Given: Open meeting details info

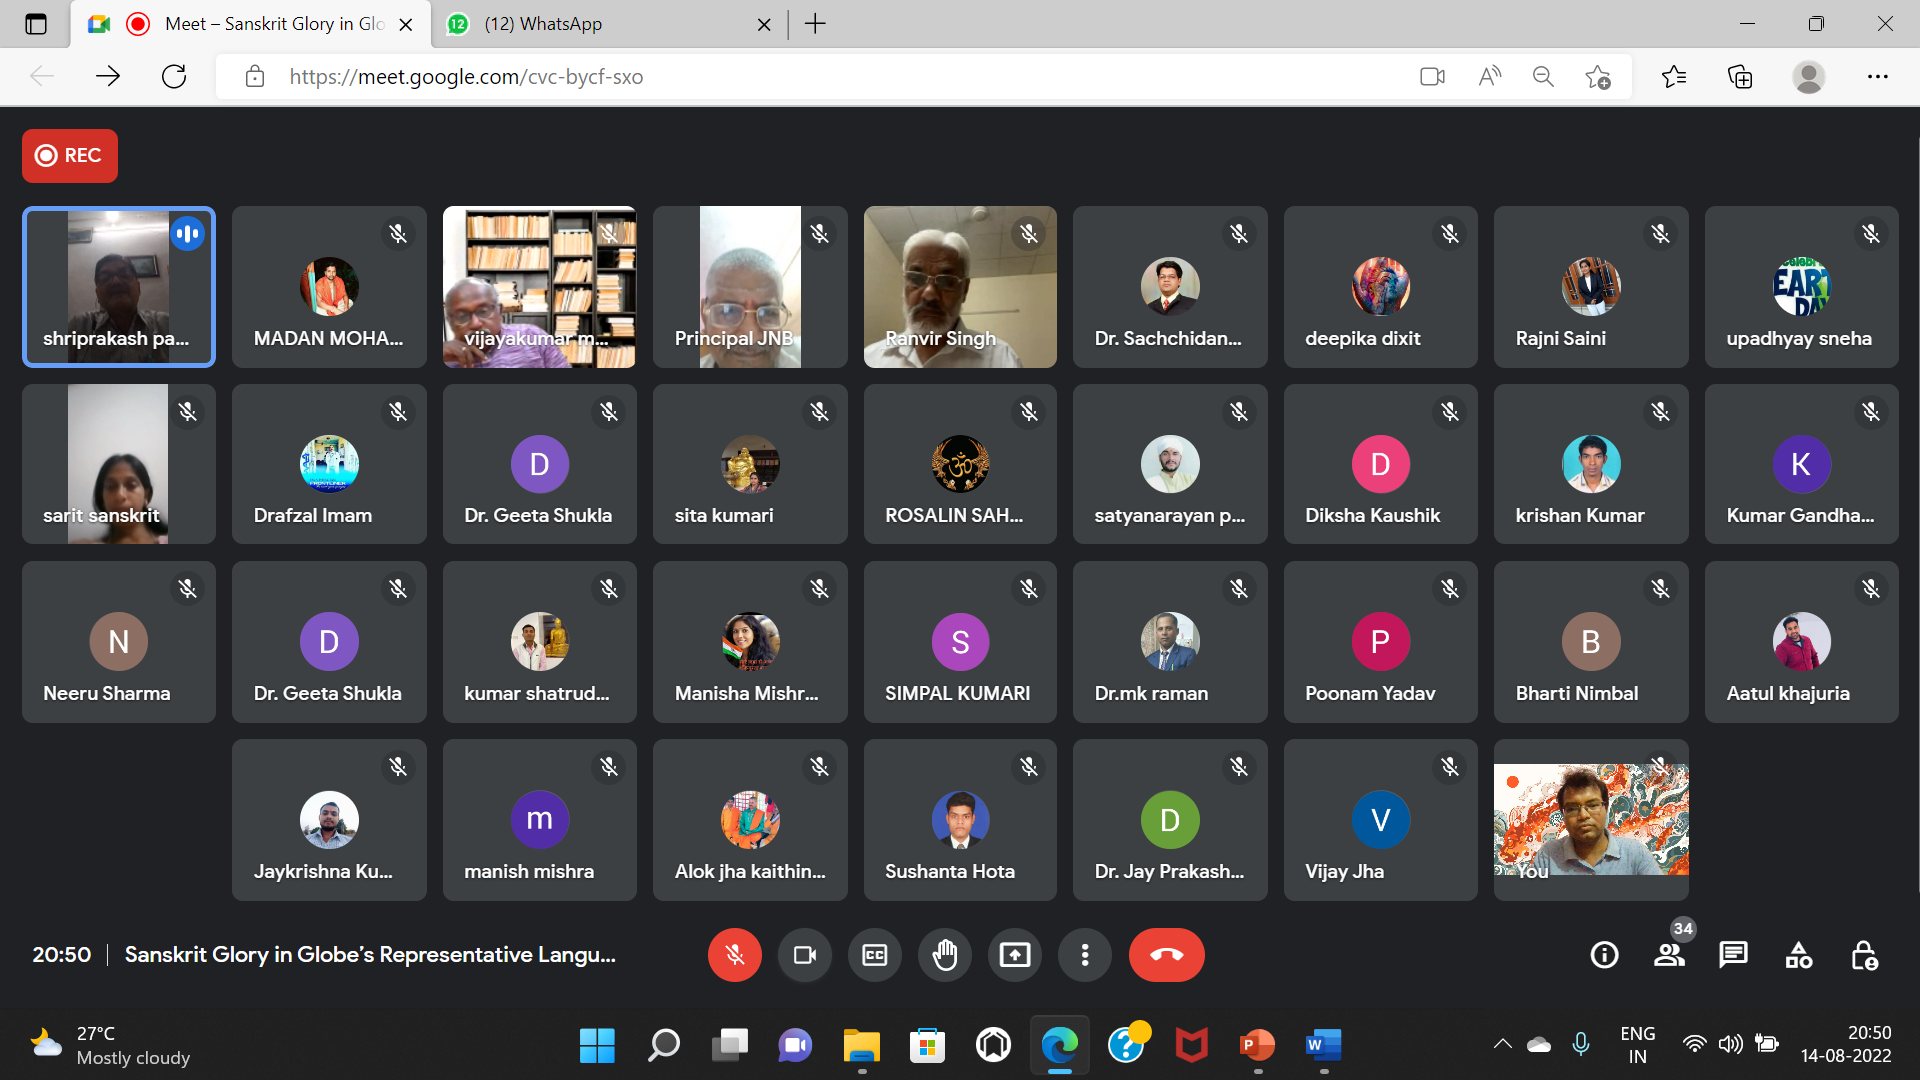Looking at the screenshot, I should (x=1604, y=955).
